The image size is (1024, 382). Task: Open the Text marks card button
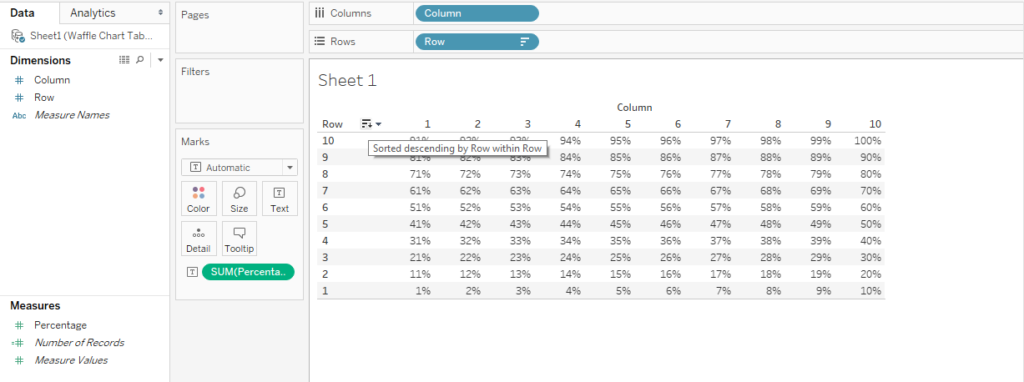[x=280, y=199]
